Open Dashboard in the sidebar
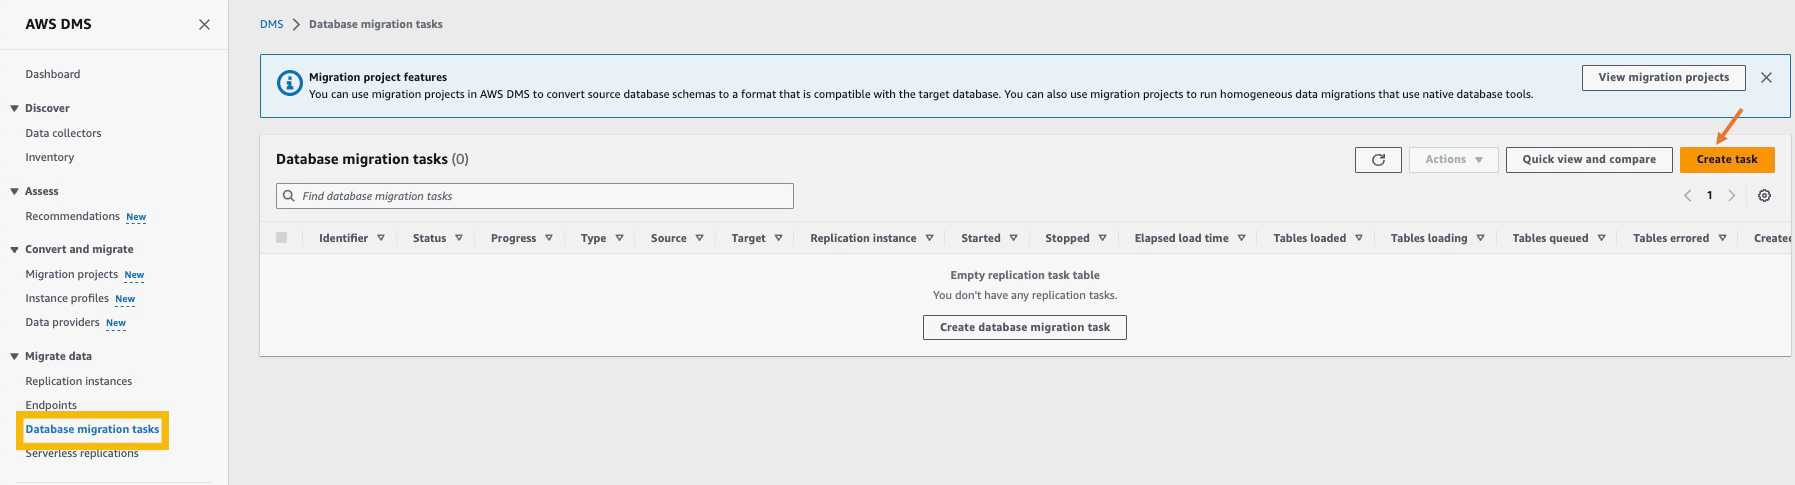The width and height of the screenshot is (1795, 485). (53, 74)
